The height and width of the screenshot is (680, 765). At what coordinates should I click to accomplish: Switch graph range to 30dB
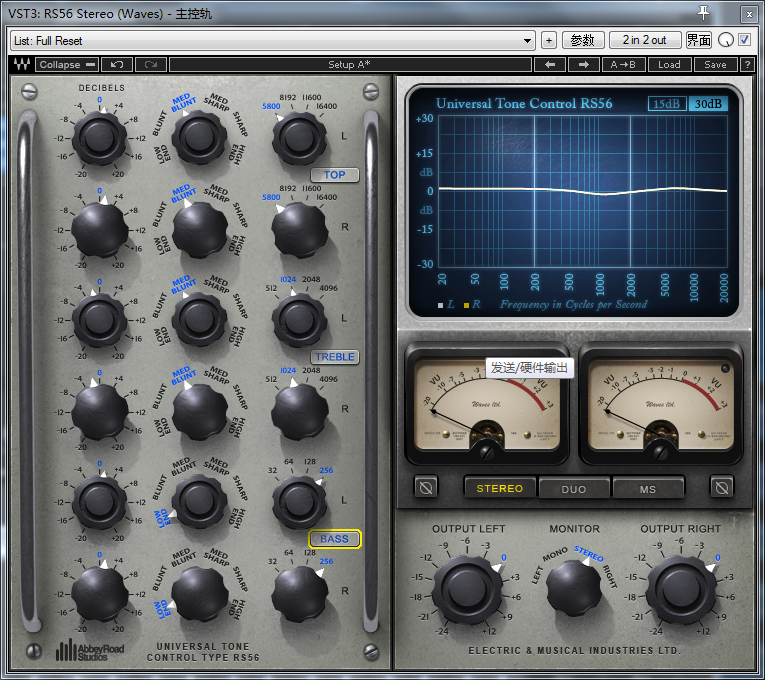pos(708,104)
